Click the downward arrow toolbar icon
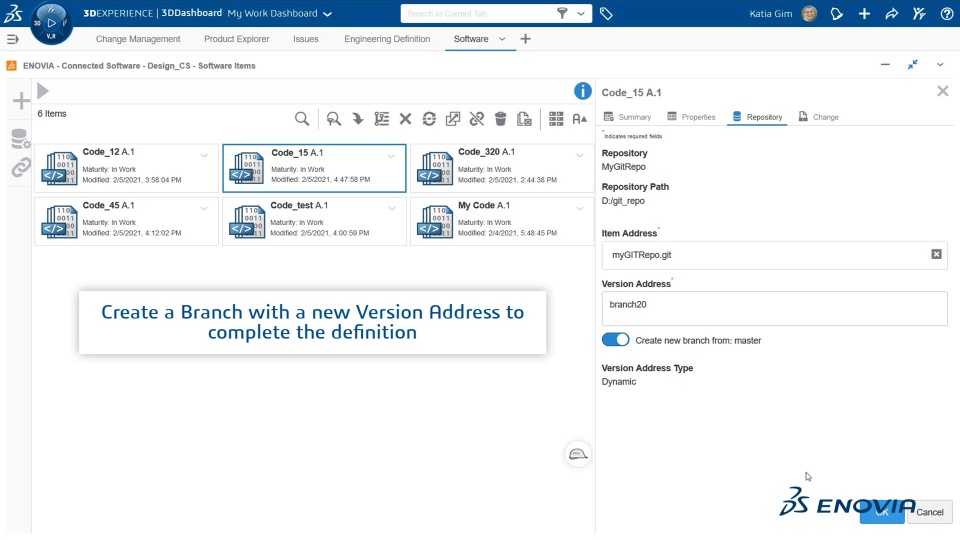Viewport: 960px width, 540px height. [358, 119]
